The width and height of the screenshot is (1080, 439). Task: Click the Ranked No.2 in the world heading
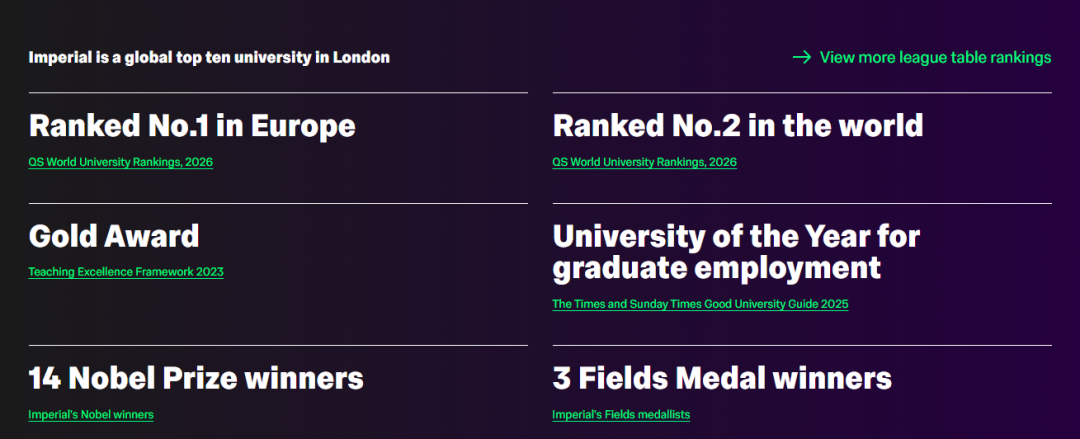(x=737, y=126)
